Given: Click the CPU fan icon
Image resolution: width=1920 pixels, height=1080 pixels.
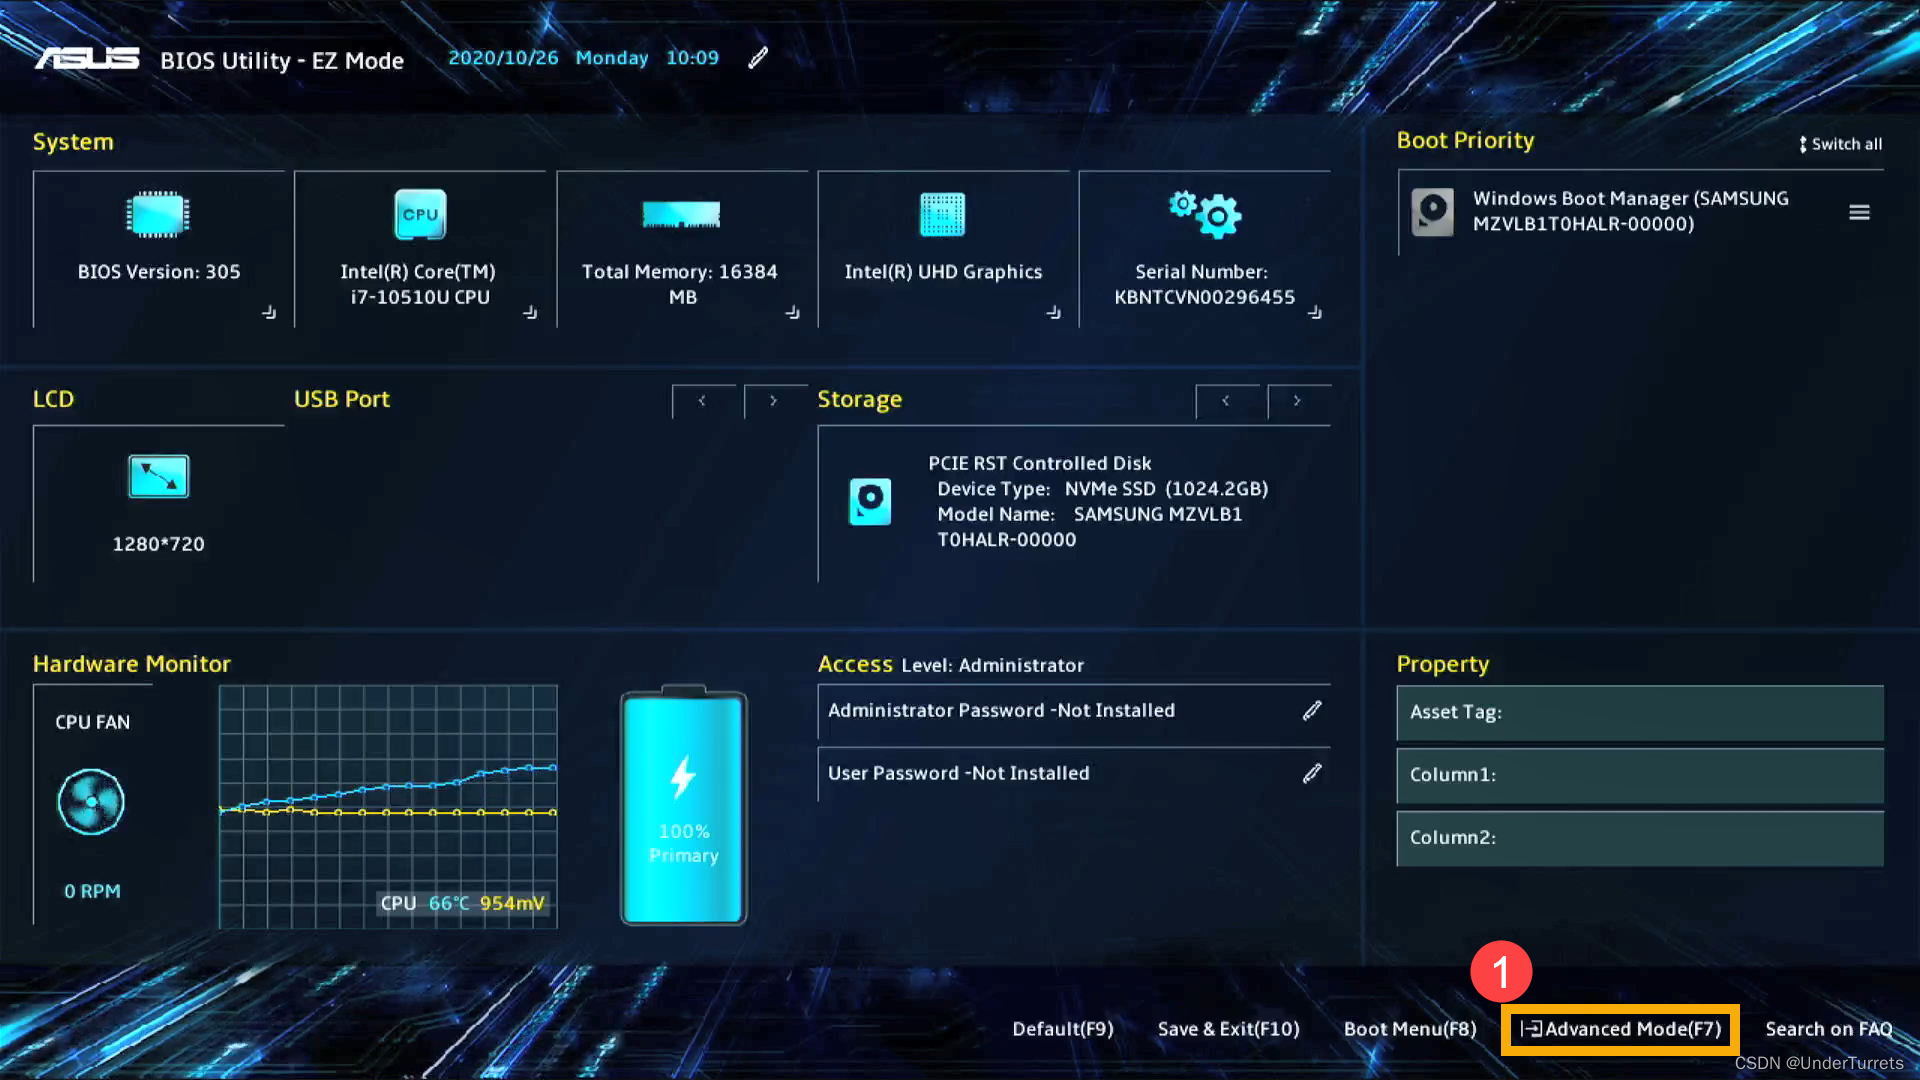Looking at the screenshot, I should pos(91,802).
